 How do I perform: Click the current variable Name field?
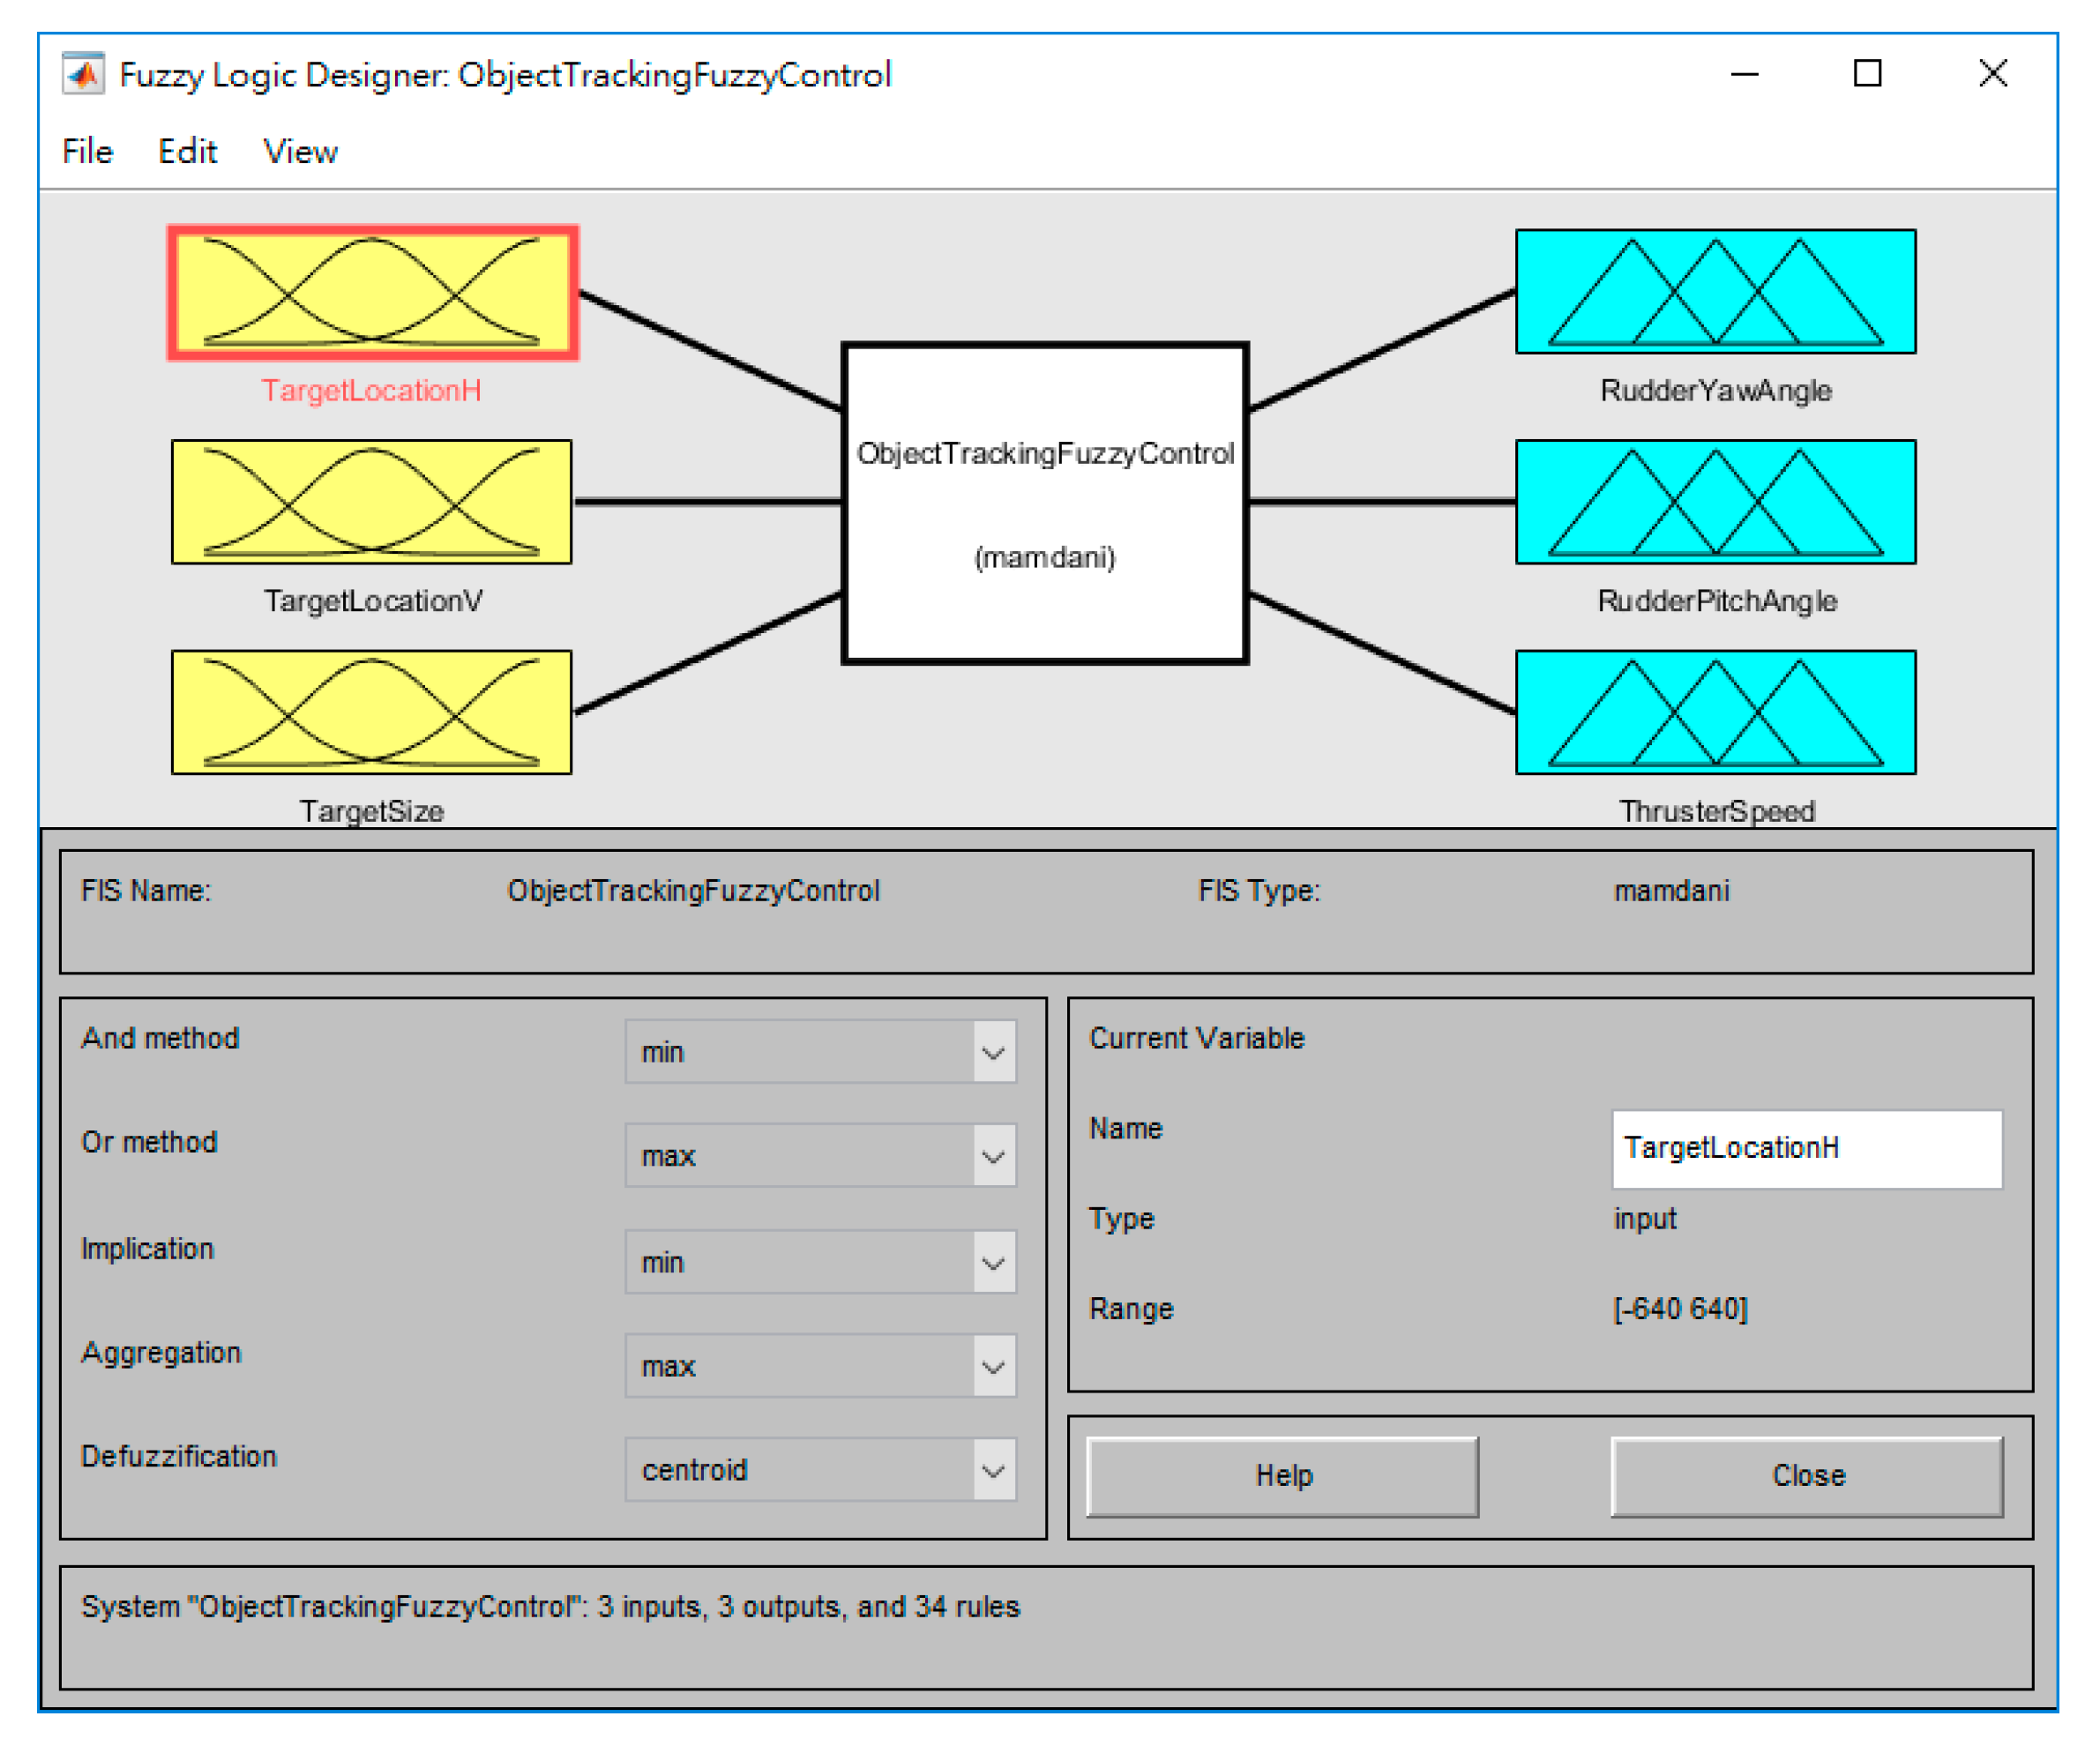pos(1806,1148)
